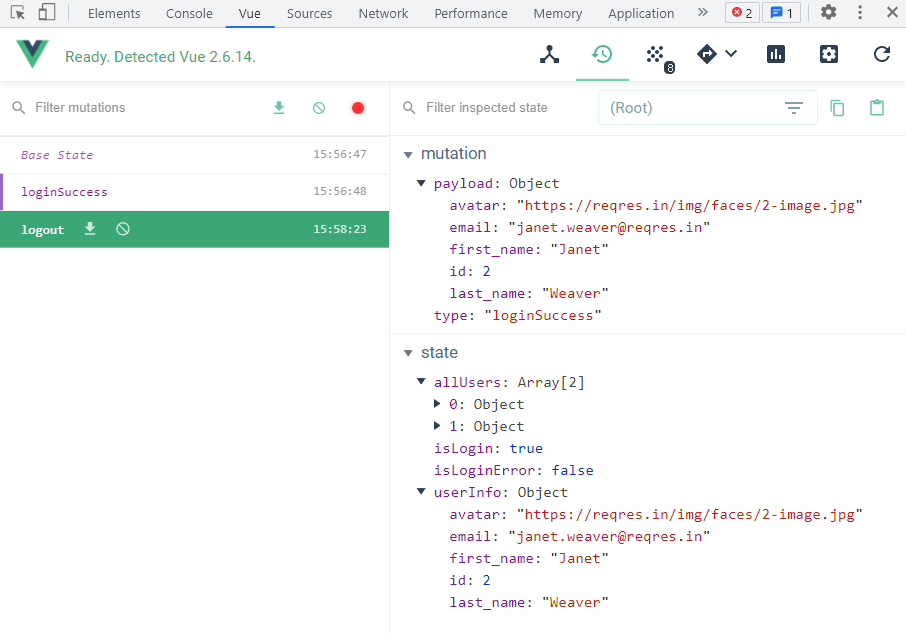Click the filter lines icon in Root selector
This screenshot has width=906, height=633.
(x=794, y=107)
